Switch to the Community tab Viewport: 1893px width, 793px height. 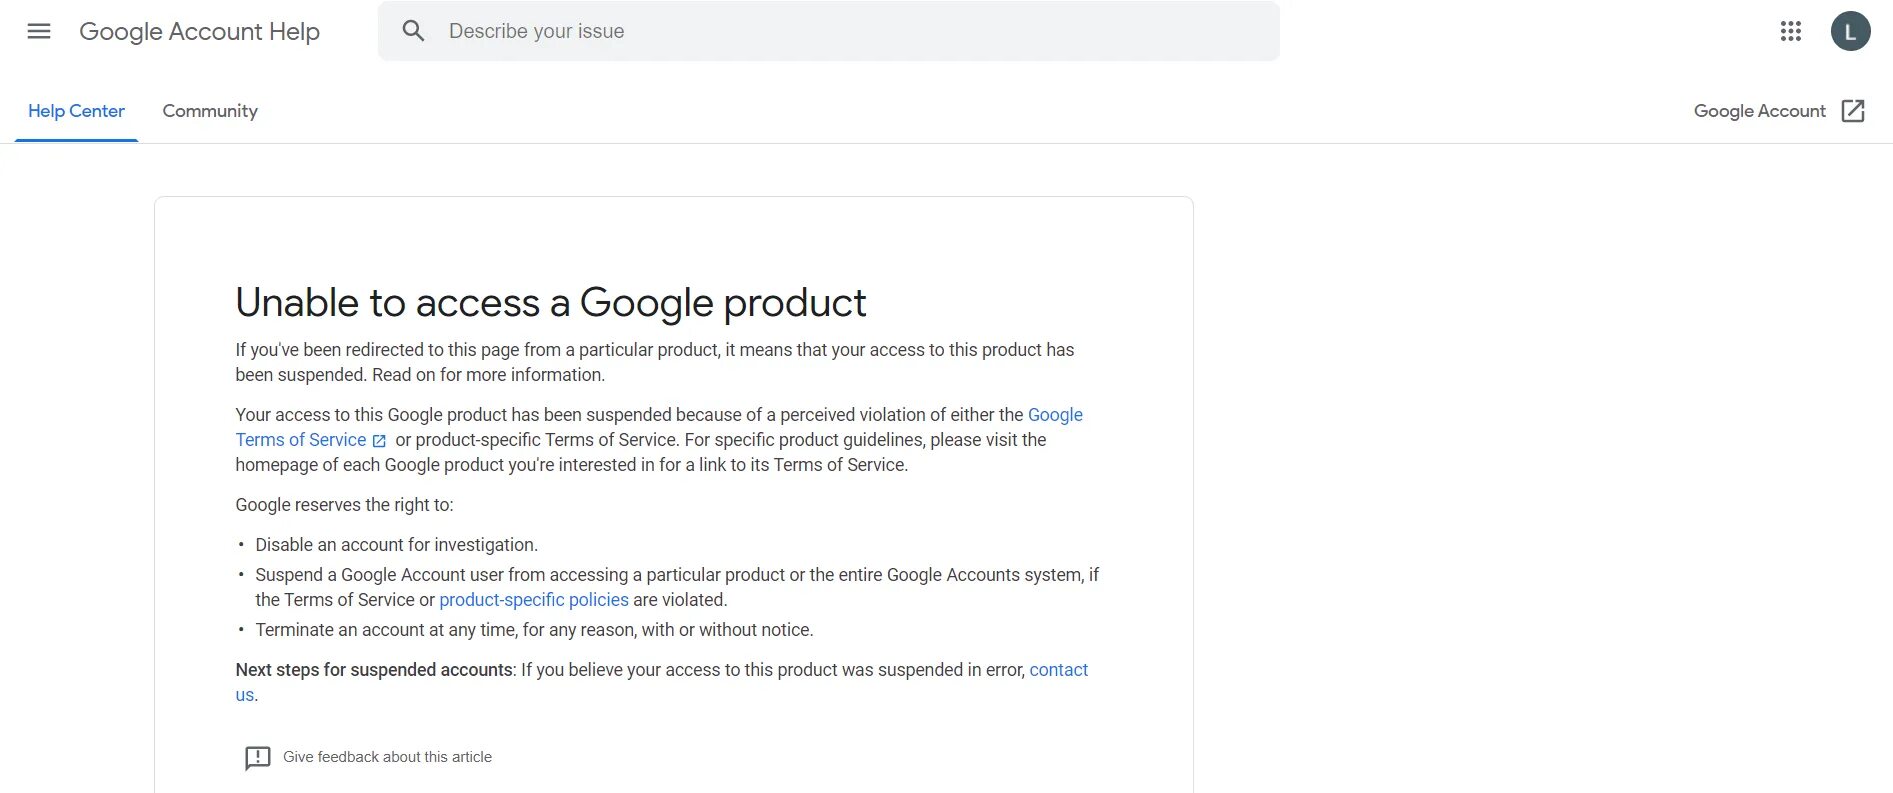(210, 111)
